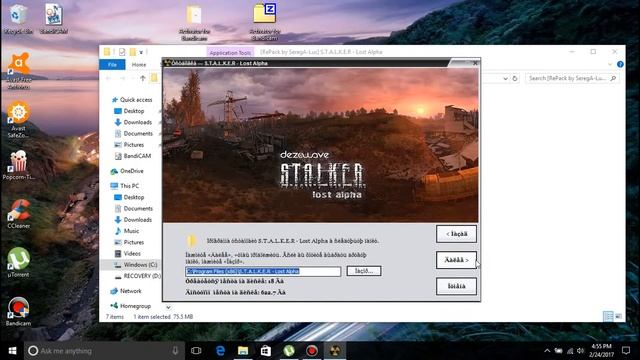The height and width of the screenshot is (360, 640).
Task: Click the browse button beside install path
Action: [x=364, y=271]
